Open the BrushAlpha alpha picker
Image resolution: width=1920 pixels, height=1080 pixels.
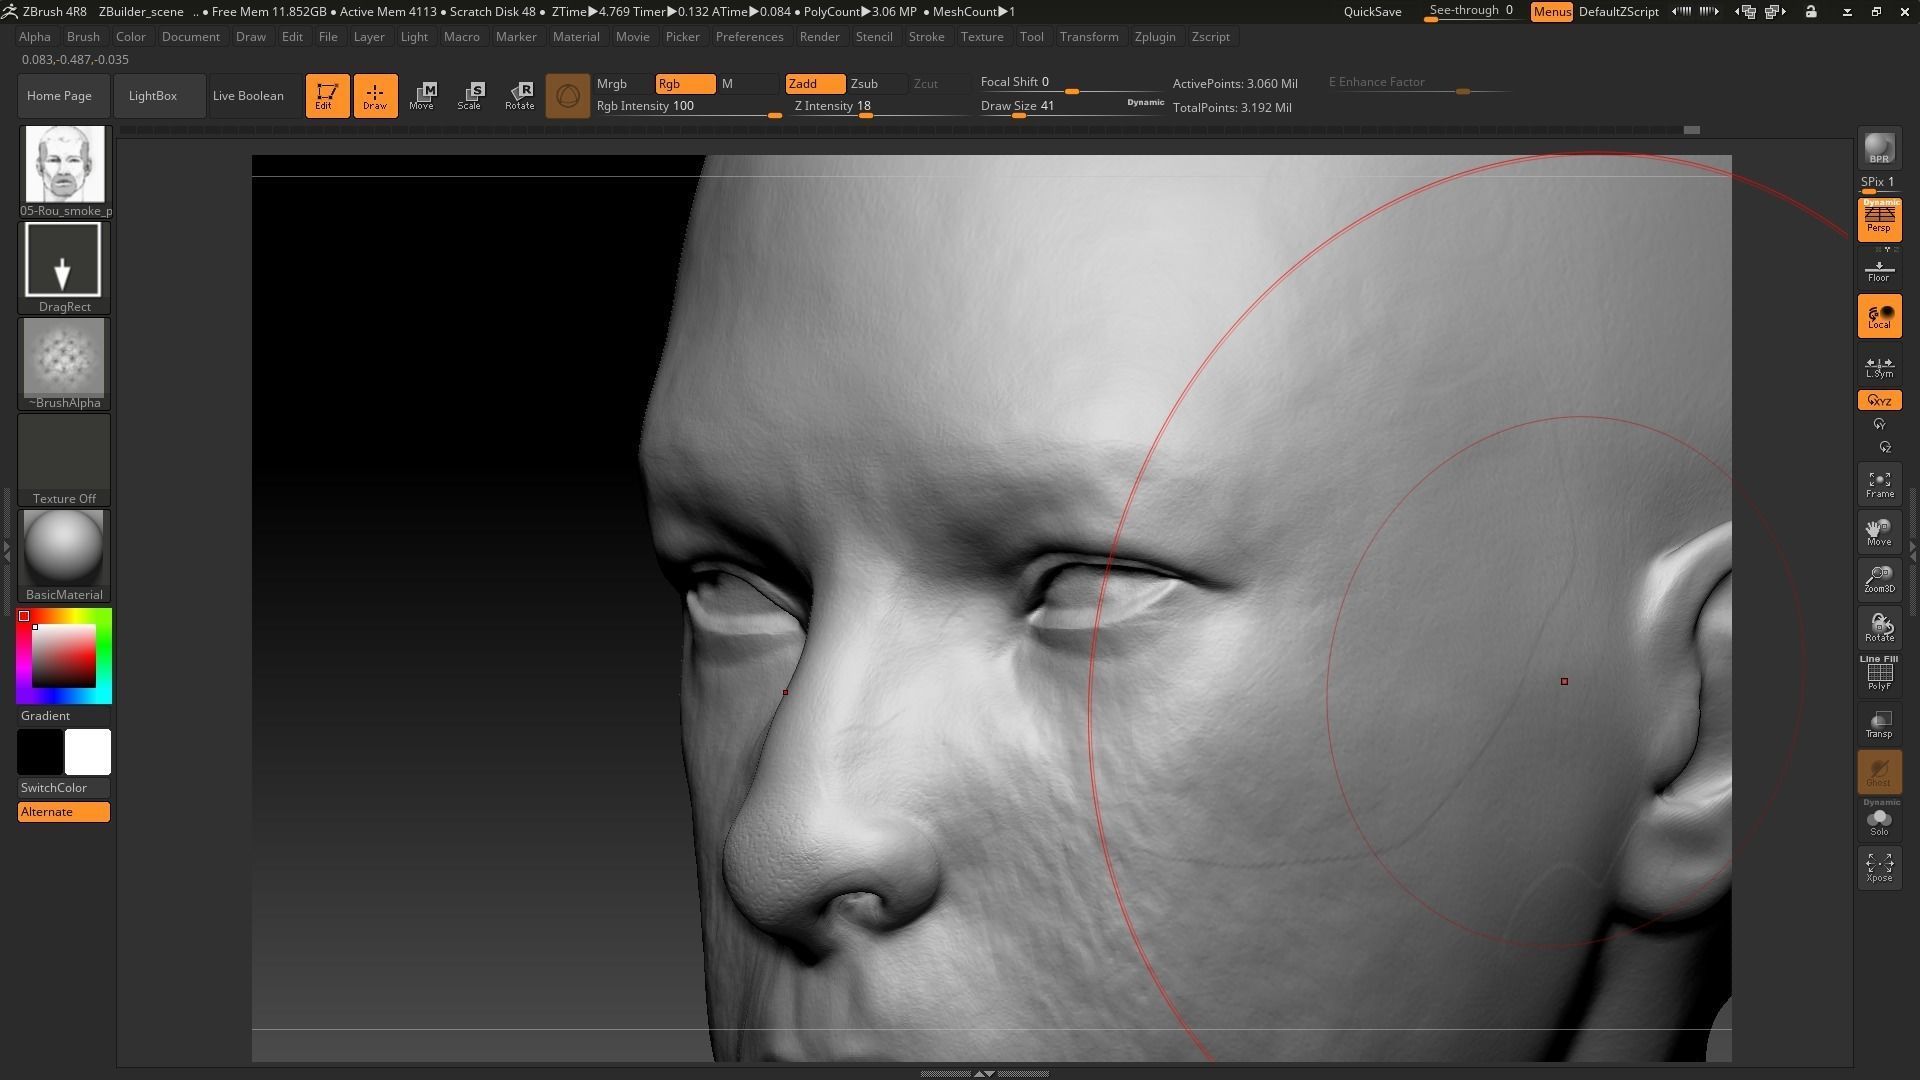[x=63, y=357]
